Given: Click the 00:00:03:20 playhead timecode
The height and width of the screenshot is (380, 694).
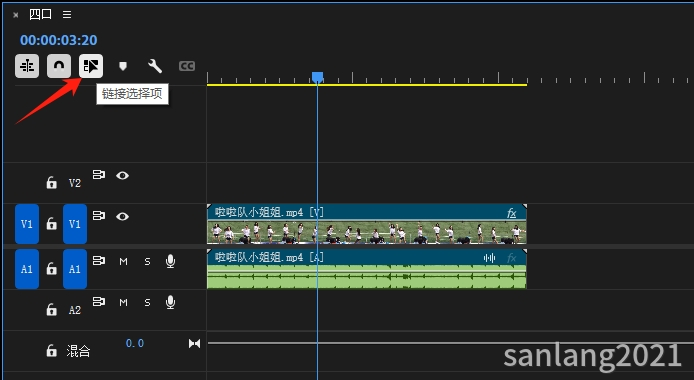Looking at the screenshot, I should click(x=58, y=40).
